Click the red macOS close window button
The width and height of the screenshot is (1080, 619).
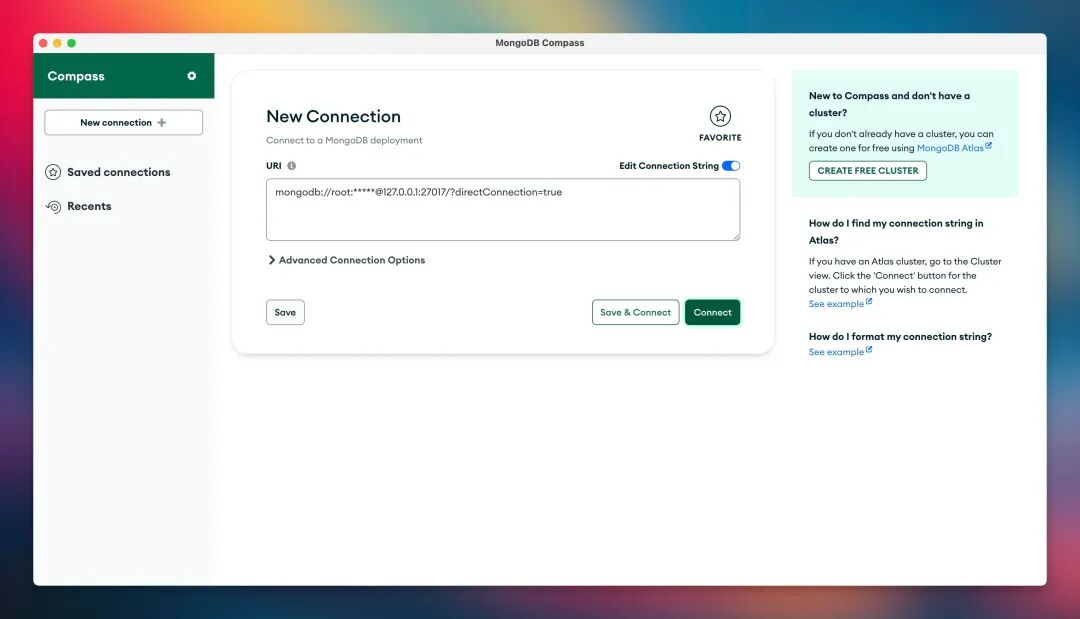point(43,43)
